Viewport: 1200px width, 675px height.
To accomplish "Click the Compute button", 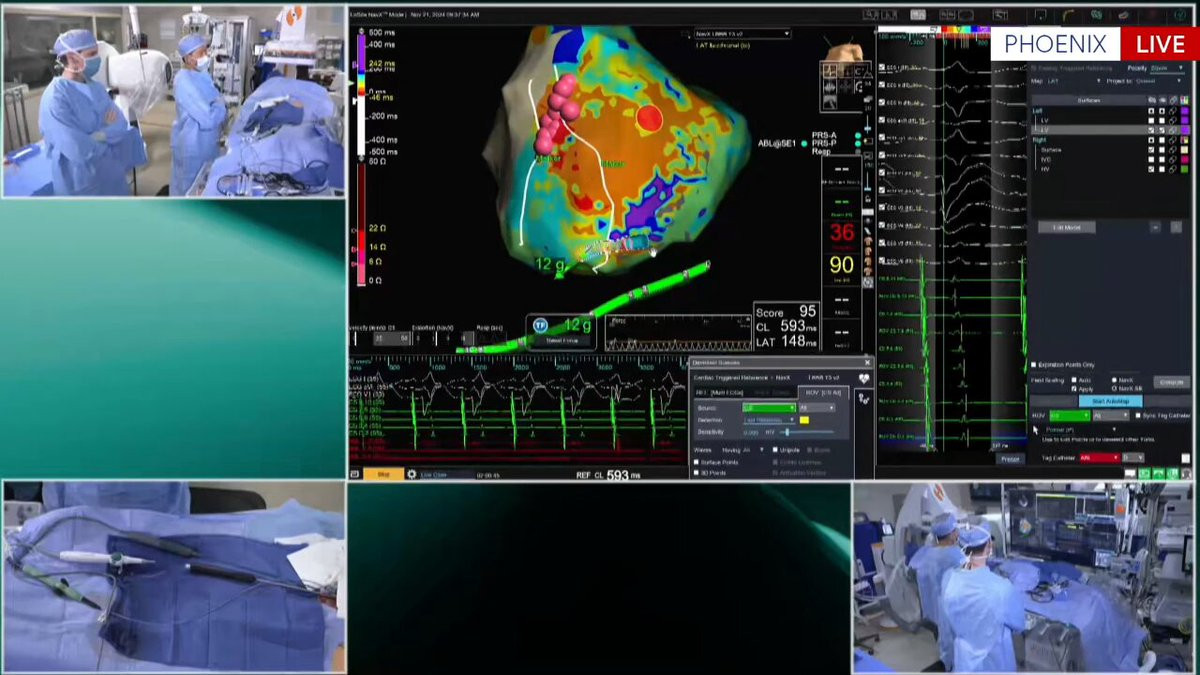I will coord(1172,382).
